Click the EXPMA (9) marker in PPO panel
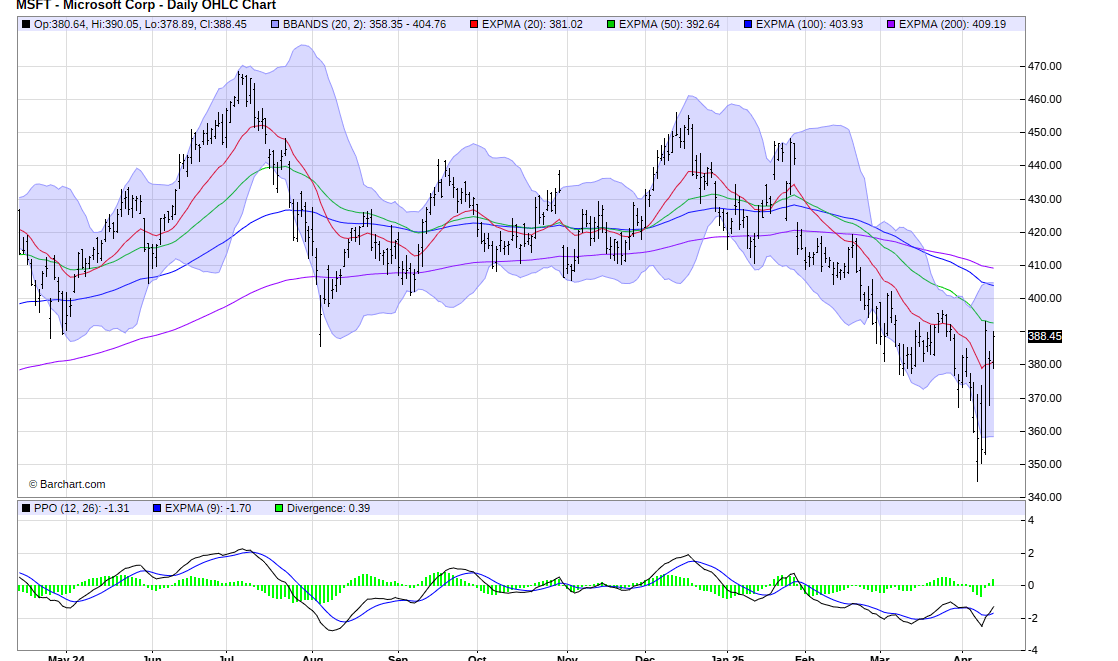The image size is (1118, 661). click(x=158, y=508)
